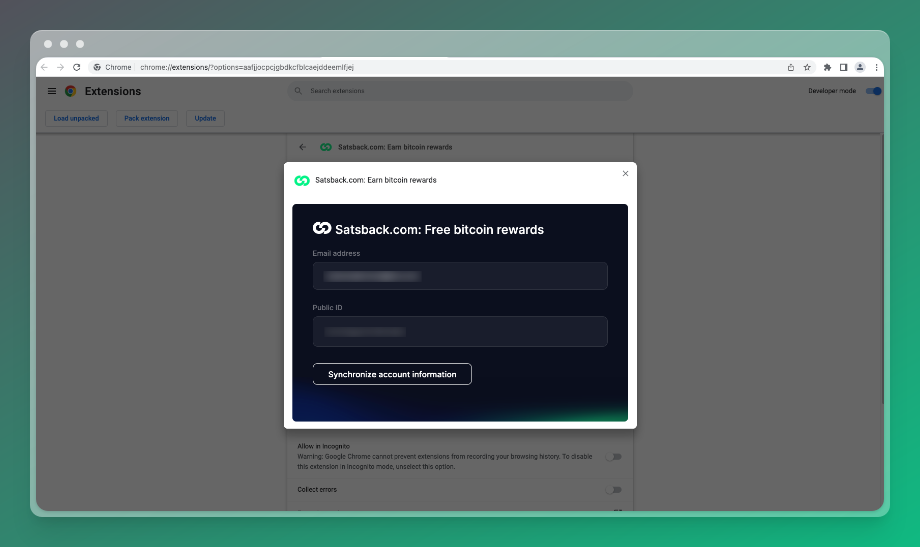Click the browser forward arrow
This screenshot has height=547, width=920.
click(x=60, y=67)
